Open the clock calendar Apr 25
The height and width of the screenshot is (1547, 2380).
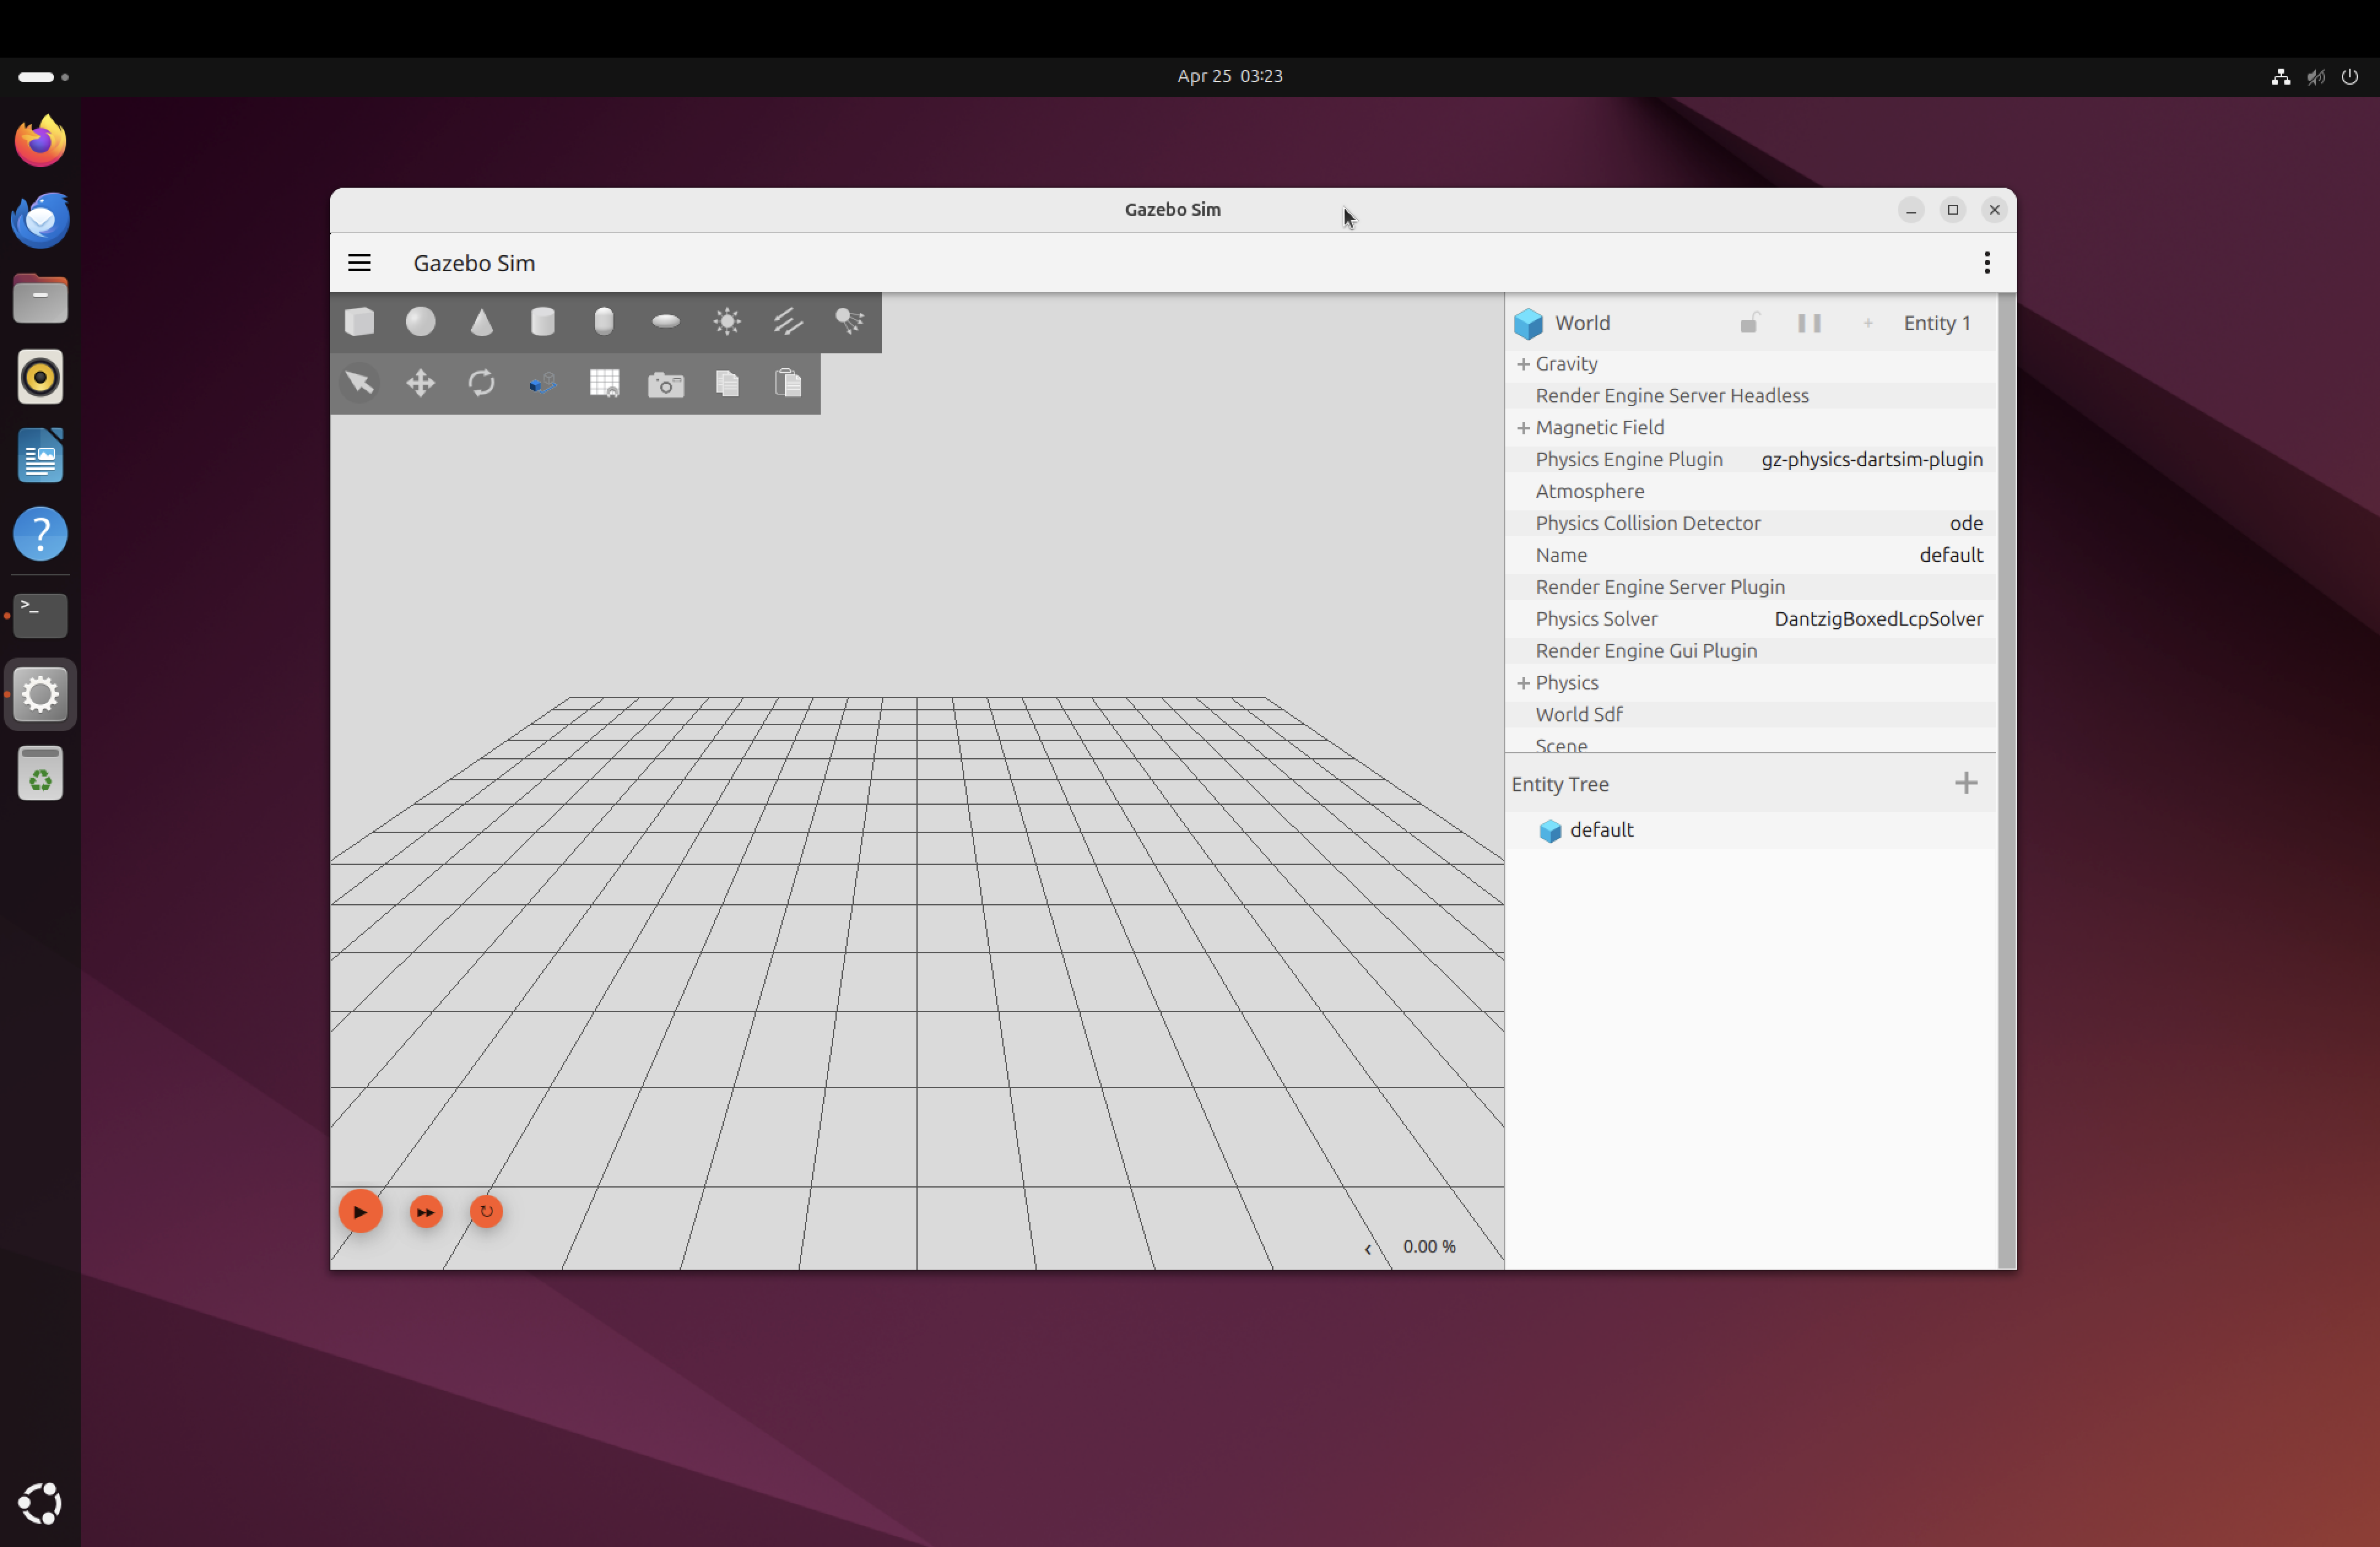point(1229,76)
